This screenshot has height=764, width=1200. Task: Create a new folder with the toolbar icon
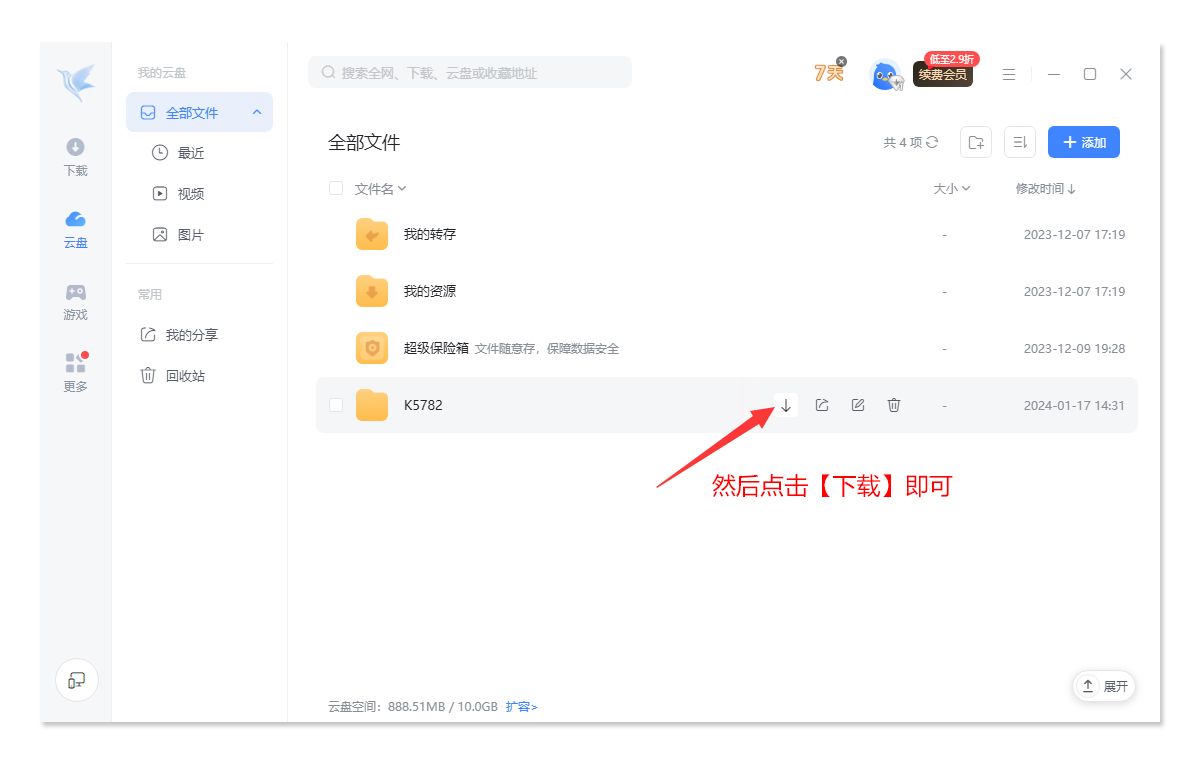[x=976, y=142]
